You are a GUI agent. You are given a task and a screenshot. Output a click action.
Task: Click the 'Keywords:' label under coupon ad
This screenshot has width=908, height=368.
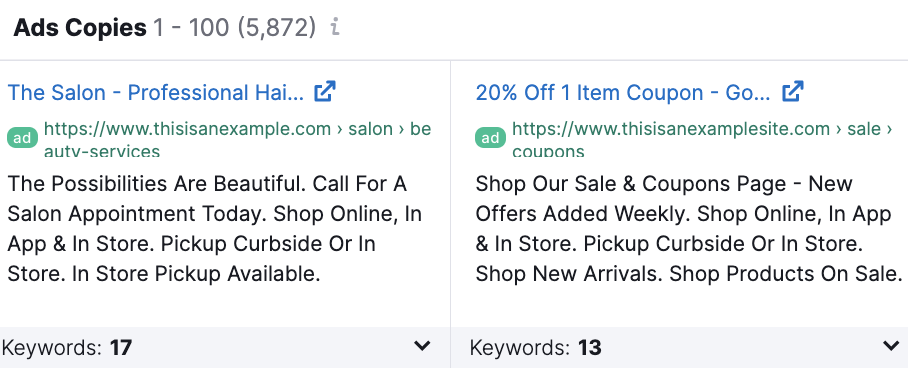[519, 348]
